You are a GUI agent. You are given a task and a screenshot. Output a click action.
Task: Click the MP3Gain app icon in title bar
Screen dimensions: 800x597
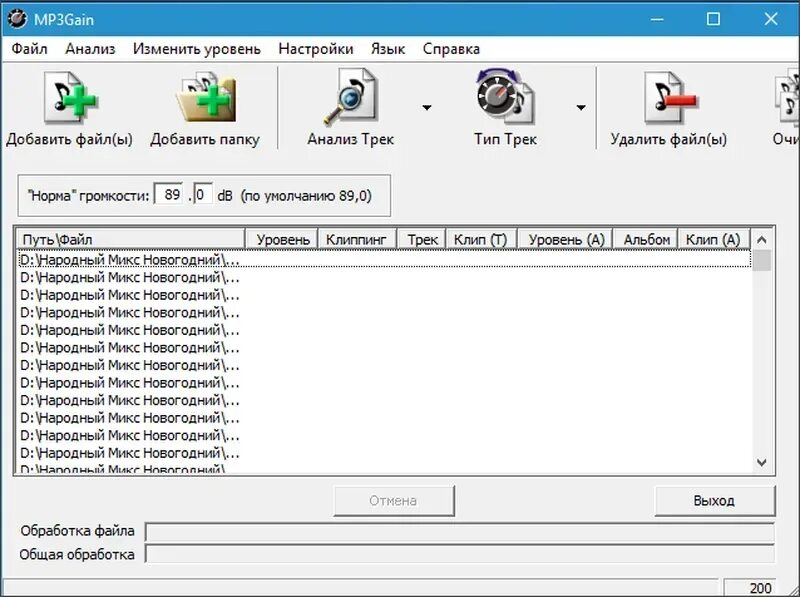pyautogui.click(x=17, y=19)
